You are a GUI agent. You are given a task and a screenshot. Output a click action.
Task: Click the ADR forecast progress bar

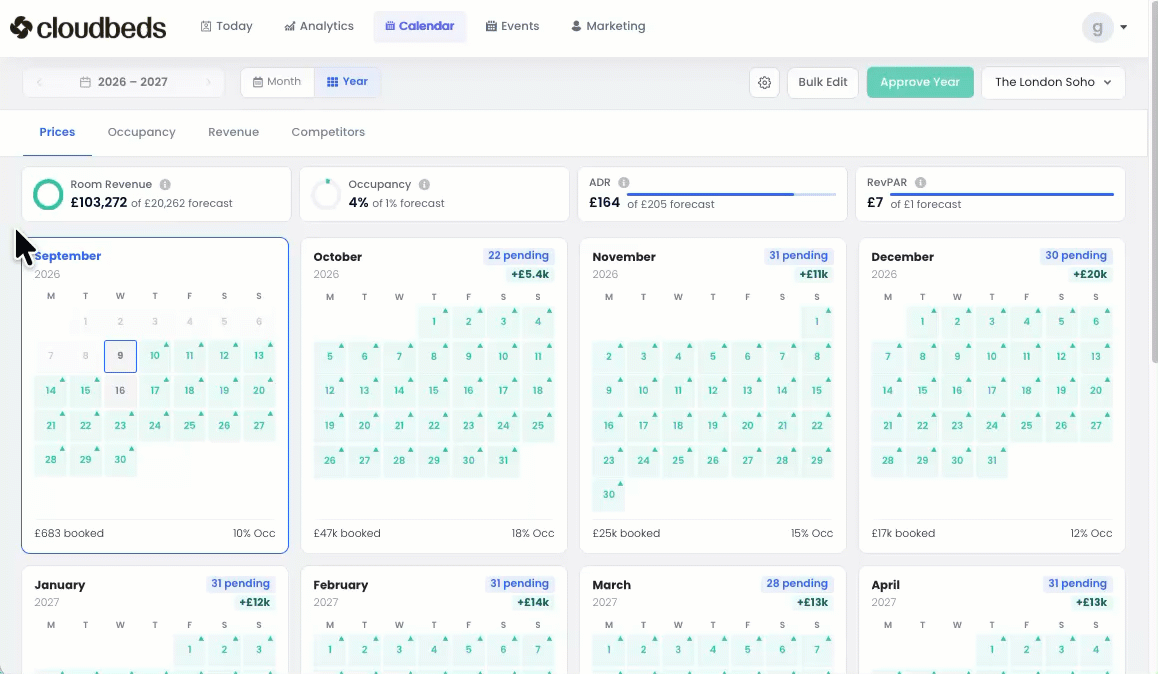click(x=731, y=194)
